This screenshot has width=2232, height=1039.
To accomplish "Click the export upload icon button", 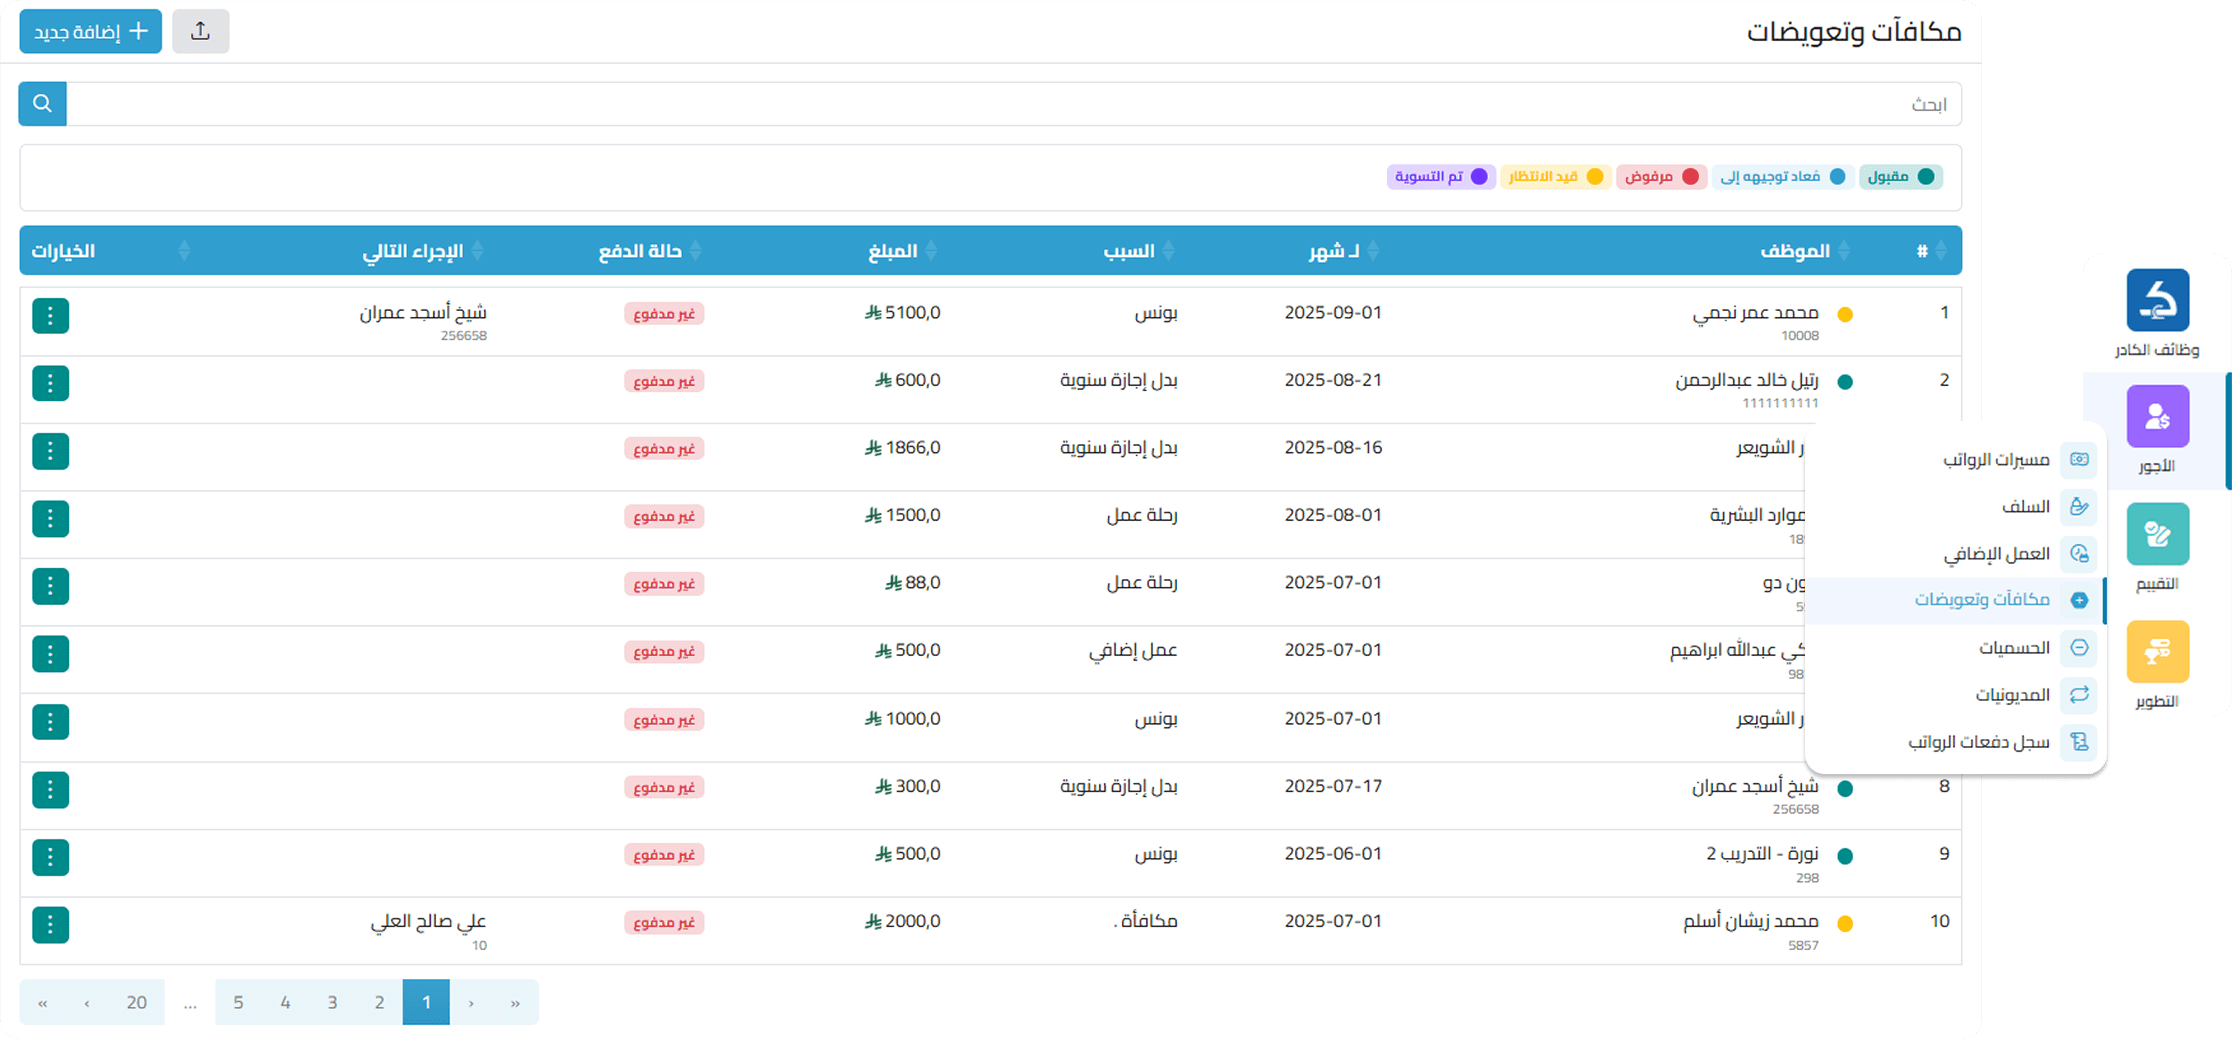I will 200,32.
